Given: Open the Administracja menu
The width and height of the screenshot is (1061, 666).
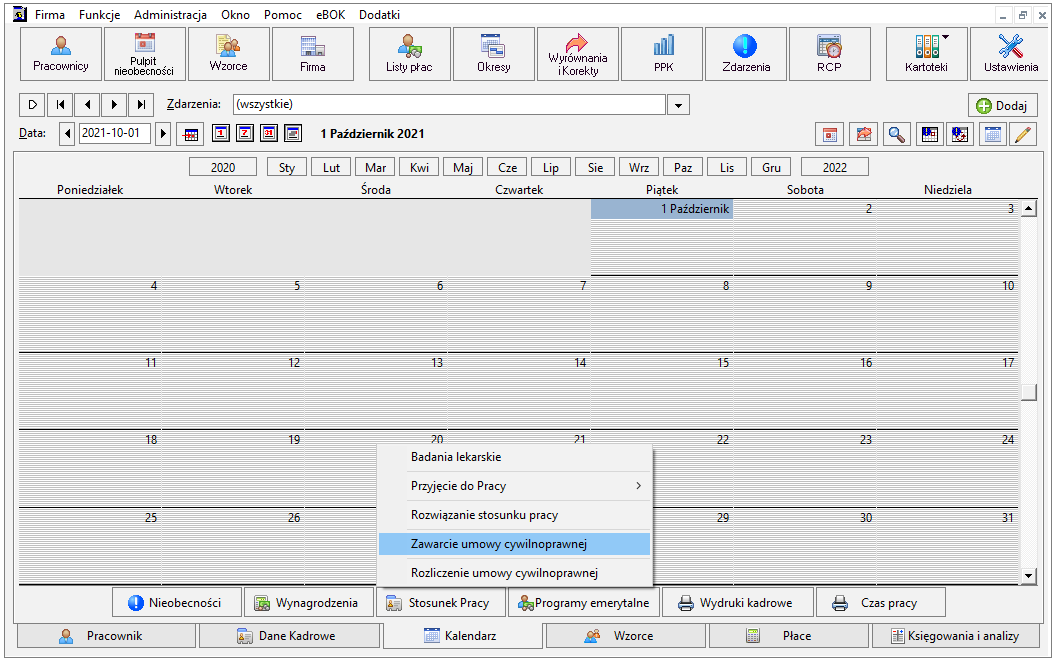Looking at the screenshot, I should coord(170,14).
